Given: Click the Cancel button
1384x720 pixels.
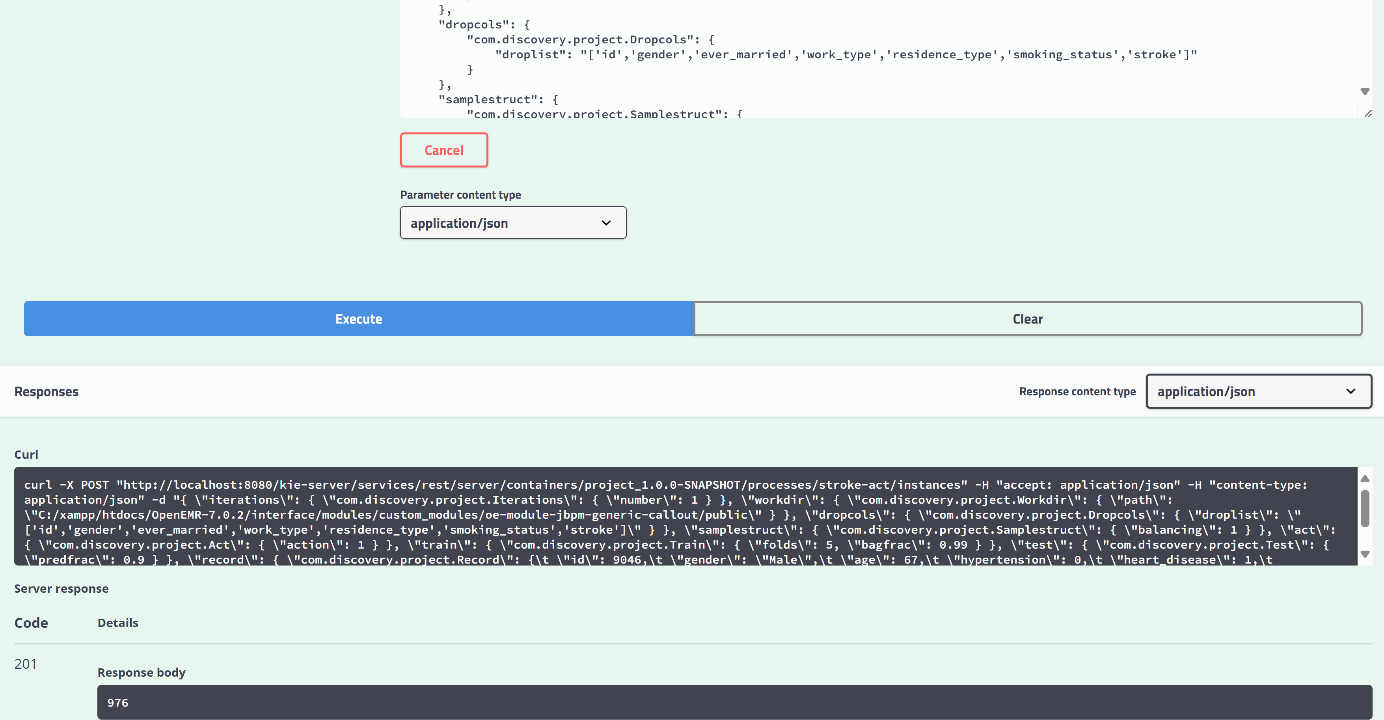Looking at the screenshot, I should coord(443,149).
